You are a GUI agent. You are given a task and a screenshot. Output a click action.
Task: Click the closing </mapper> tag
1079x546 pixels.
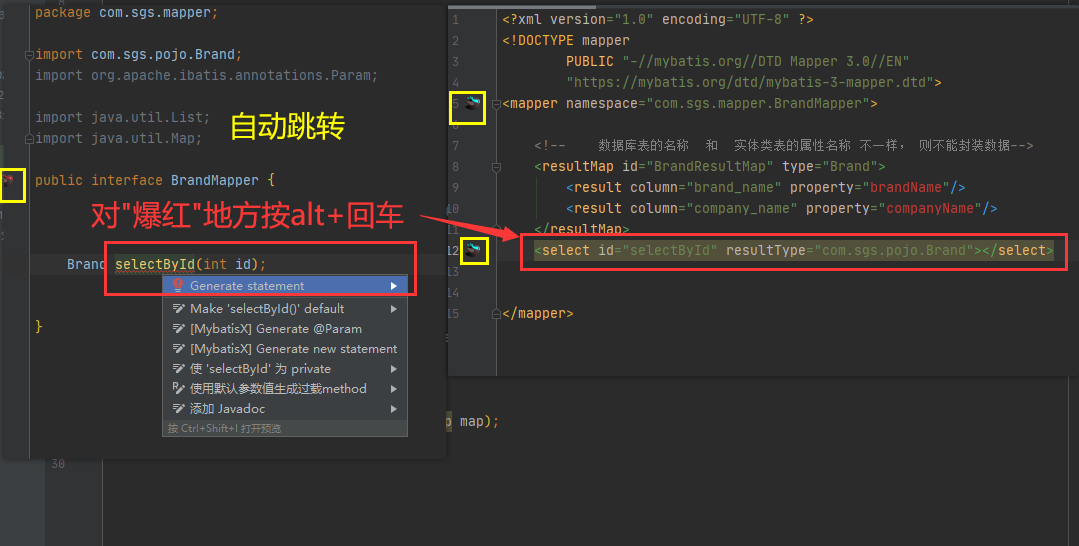tap(538, 313)
